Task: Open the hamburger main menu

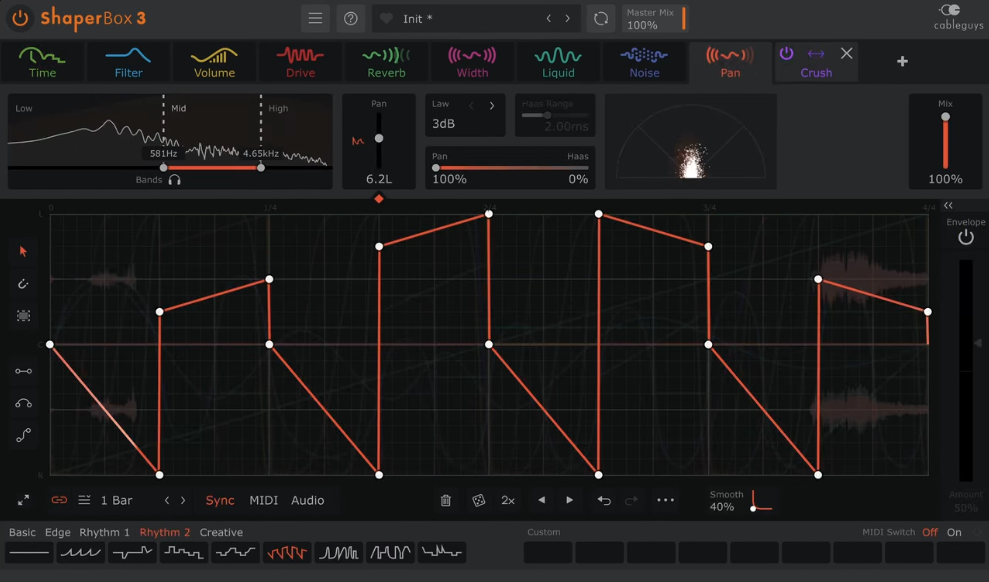Action: (315, 18)
